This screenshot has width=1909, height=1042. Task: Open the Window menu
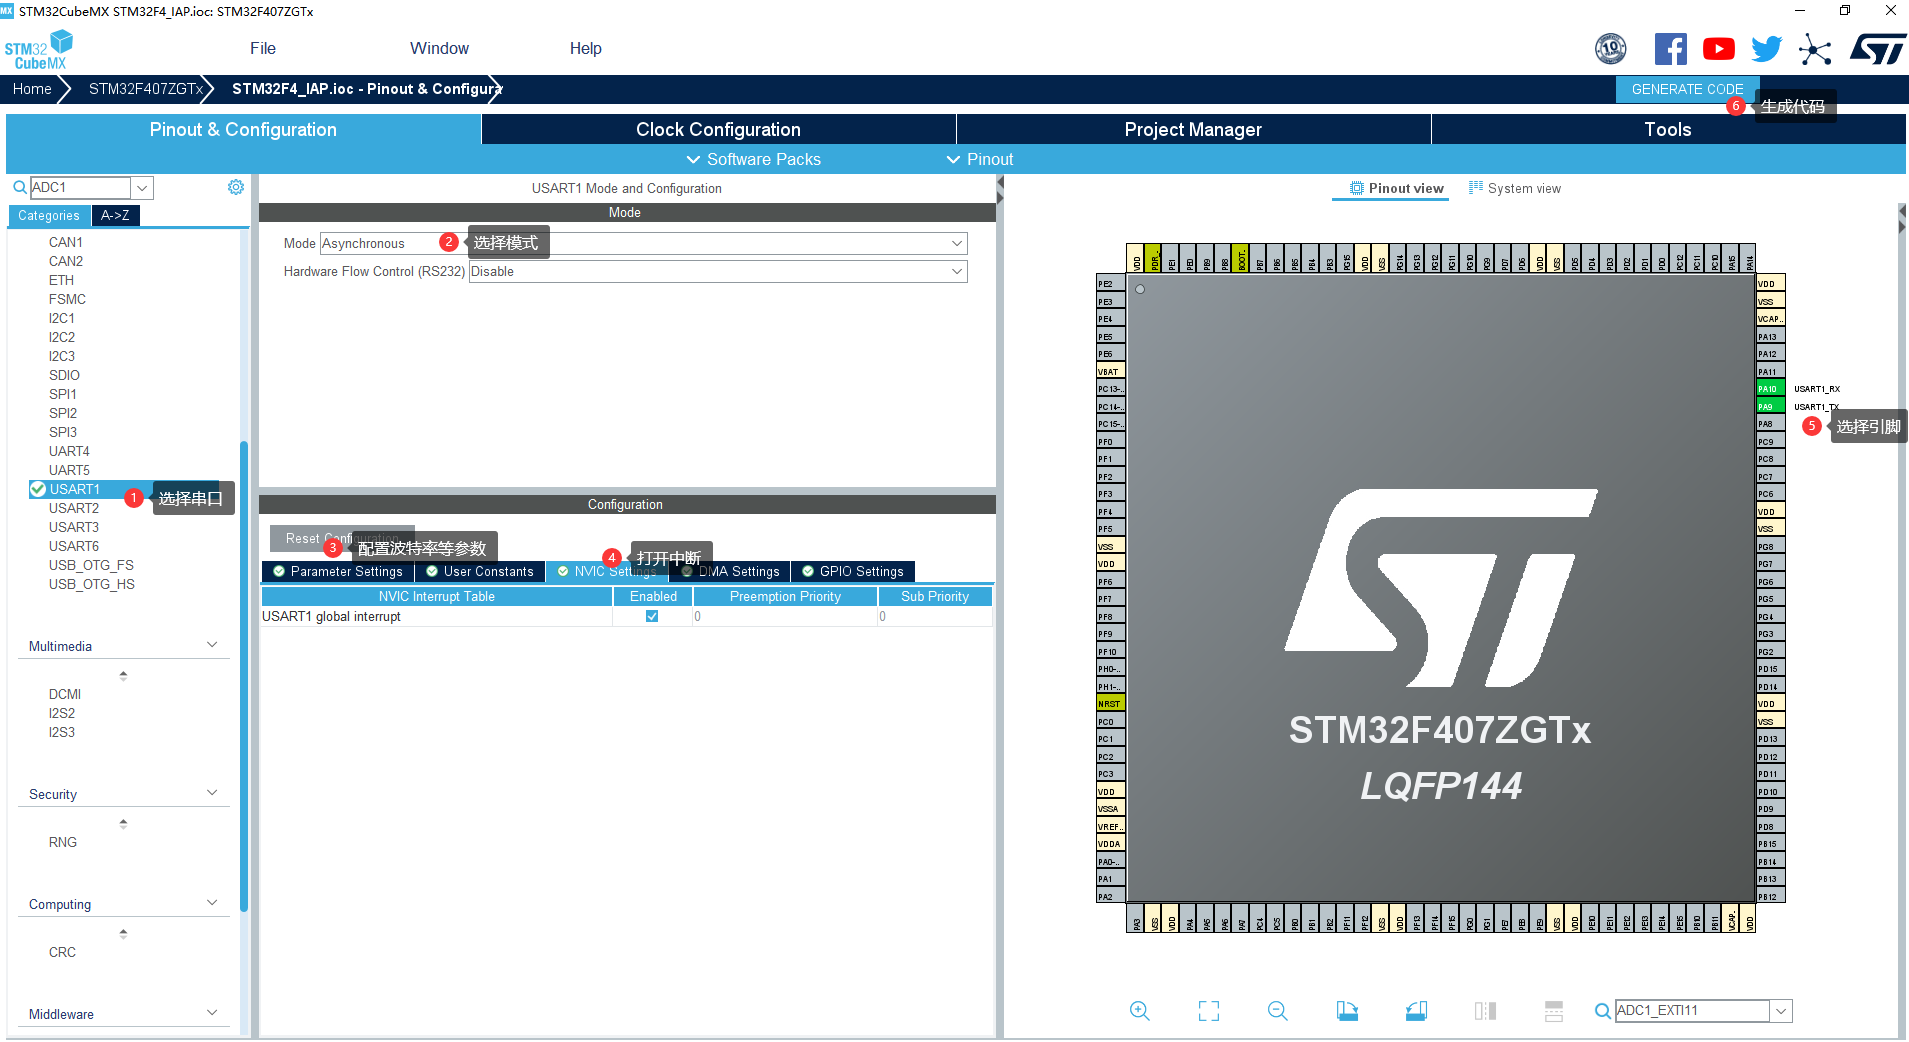[x=439, y=48]
